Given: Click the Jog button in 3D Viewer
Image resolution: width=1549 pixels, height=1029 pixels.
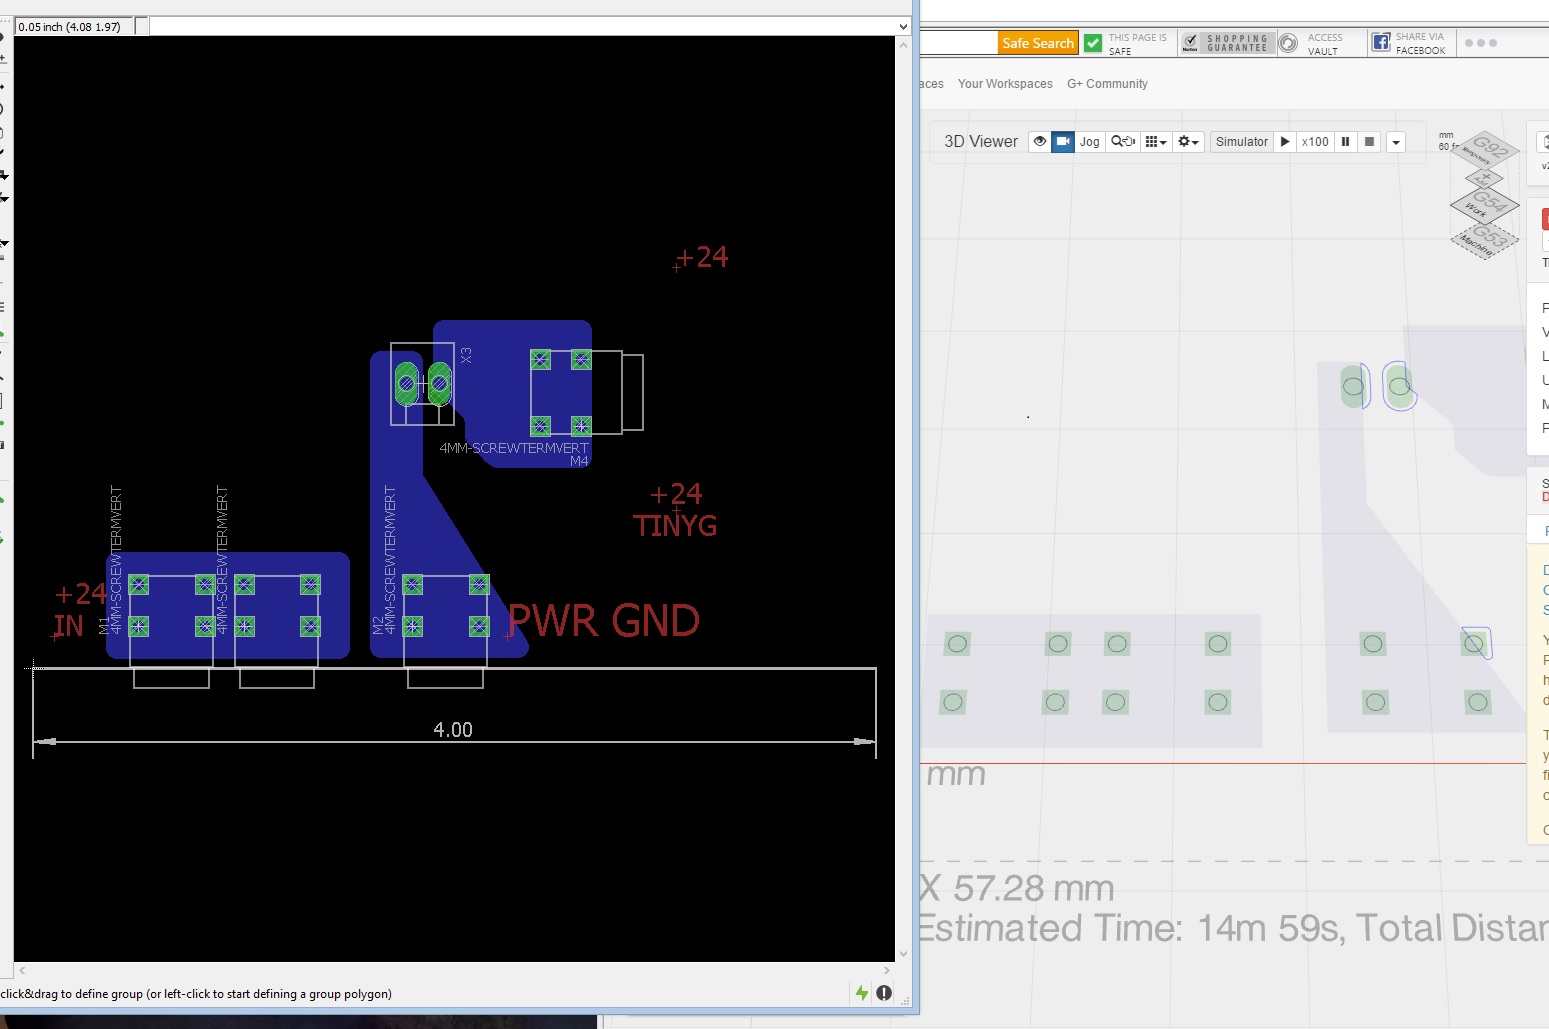Looking at the screenshot, I should pos(1089,142).
